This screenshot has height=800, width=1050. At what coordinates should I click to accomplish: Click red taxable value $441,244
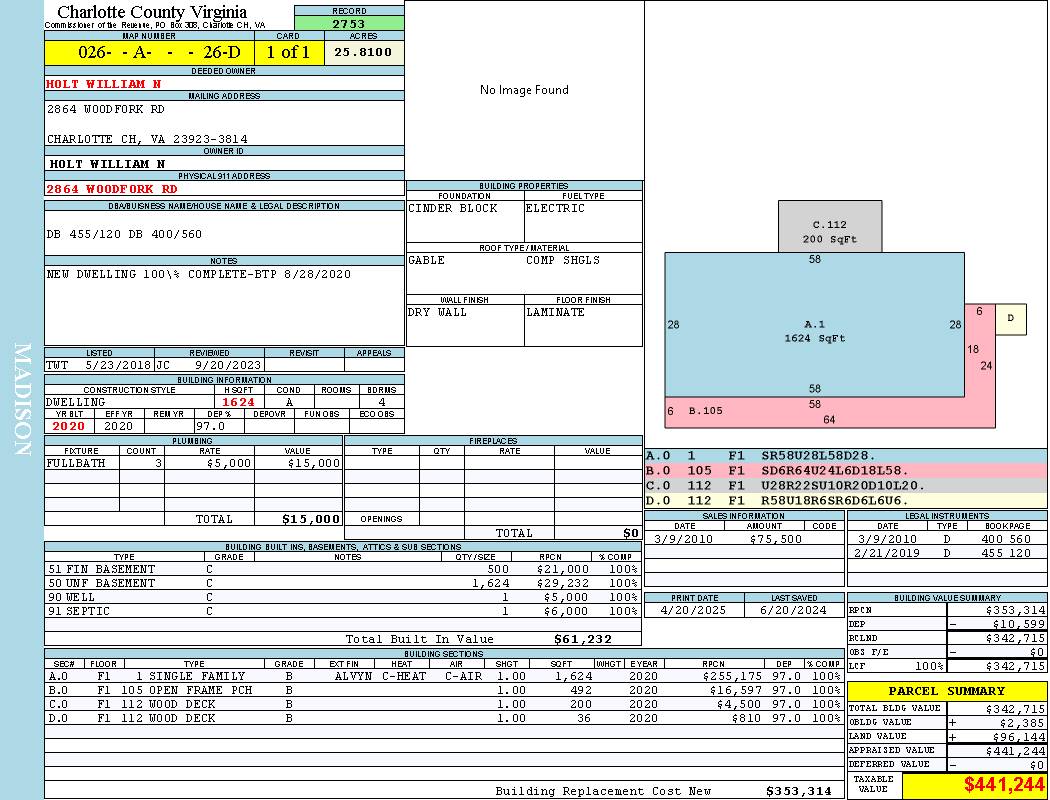[1004, 785]
